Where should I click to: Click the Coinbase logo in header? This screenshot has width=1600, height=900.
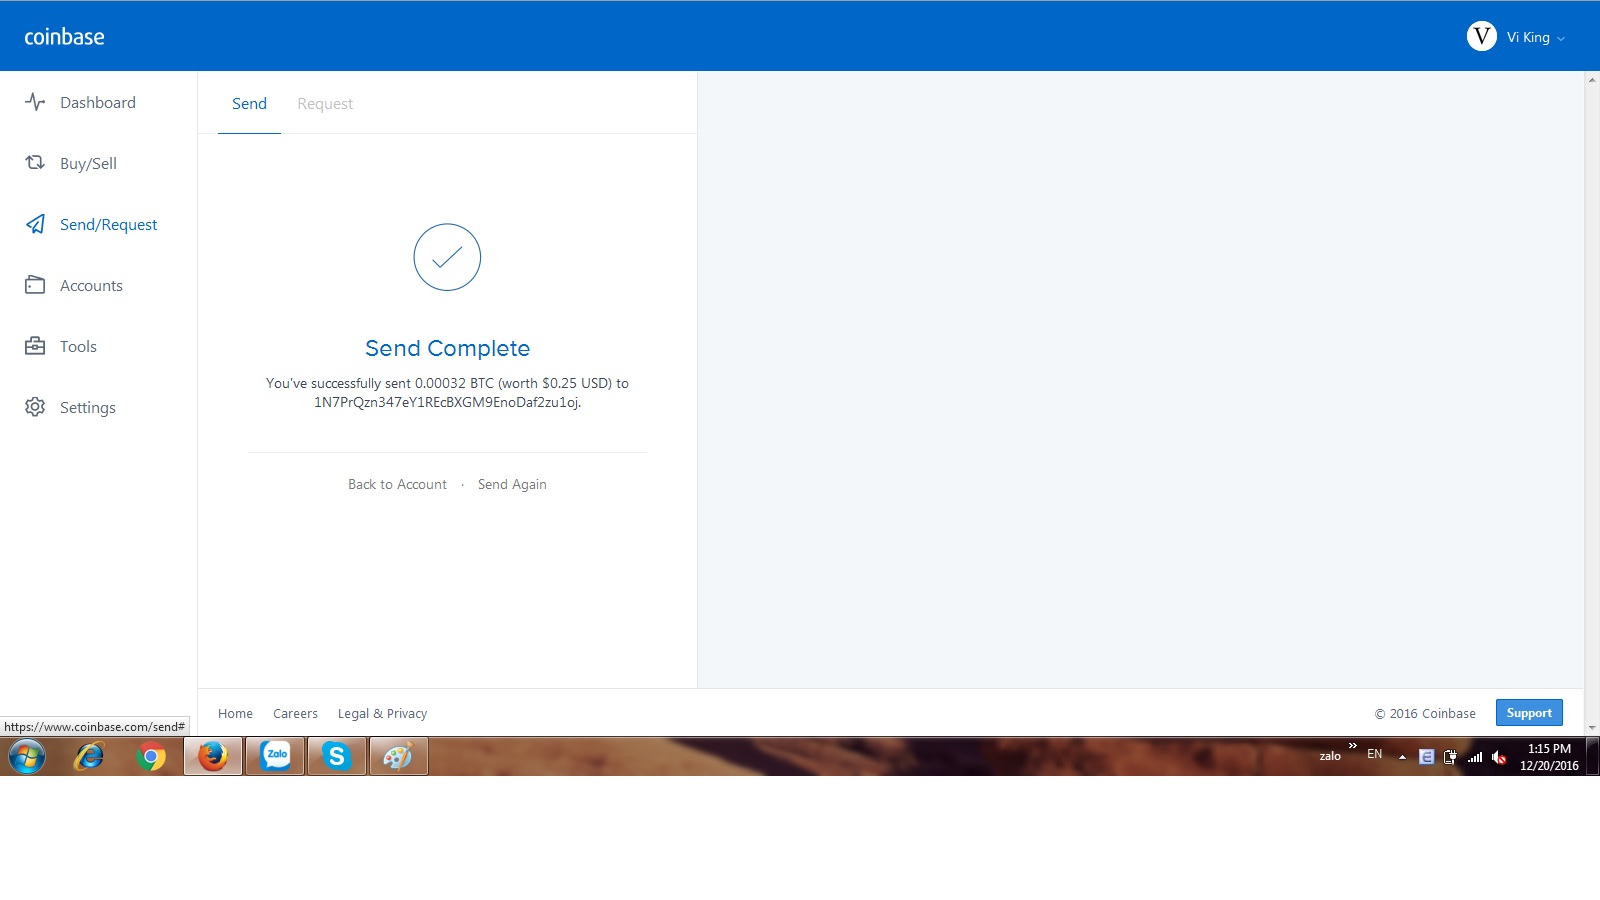click(x=64, y=37)
